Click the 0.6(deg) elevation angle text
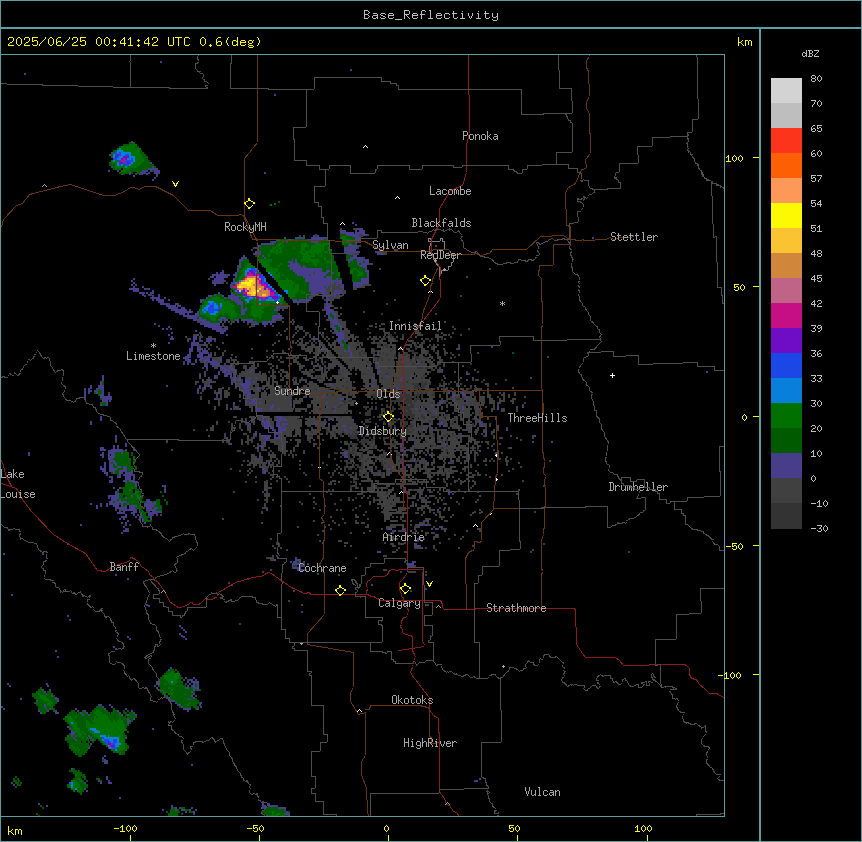 tap(230, 42)
